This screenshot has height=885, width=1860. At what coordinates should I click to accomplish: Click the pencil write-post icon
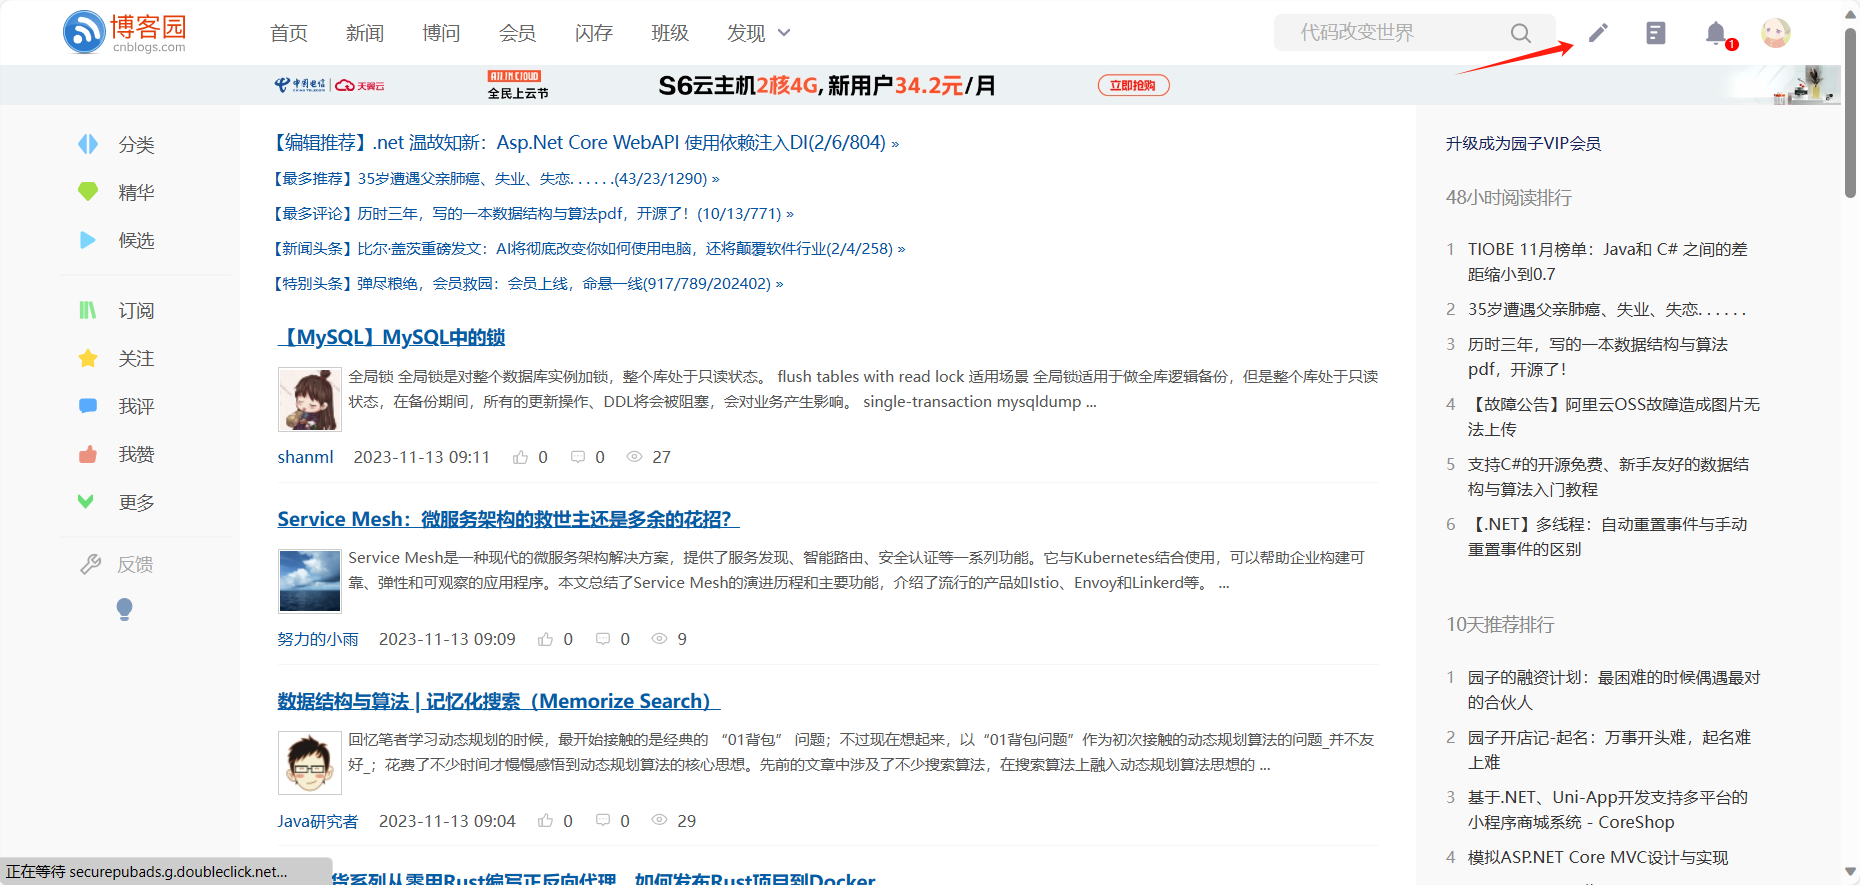[1598, 33]
